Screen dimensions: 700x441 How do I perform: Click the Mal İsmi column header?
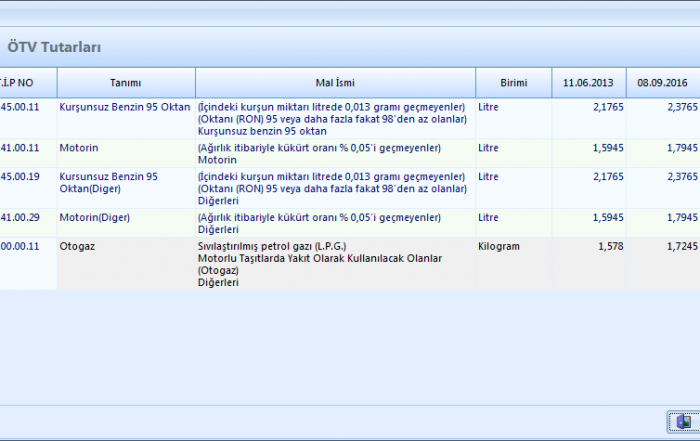coord(334,82)
